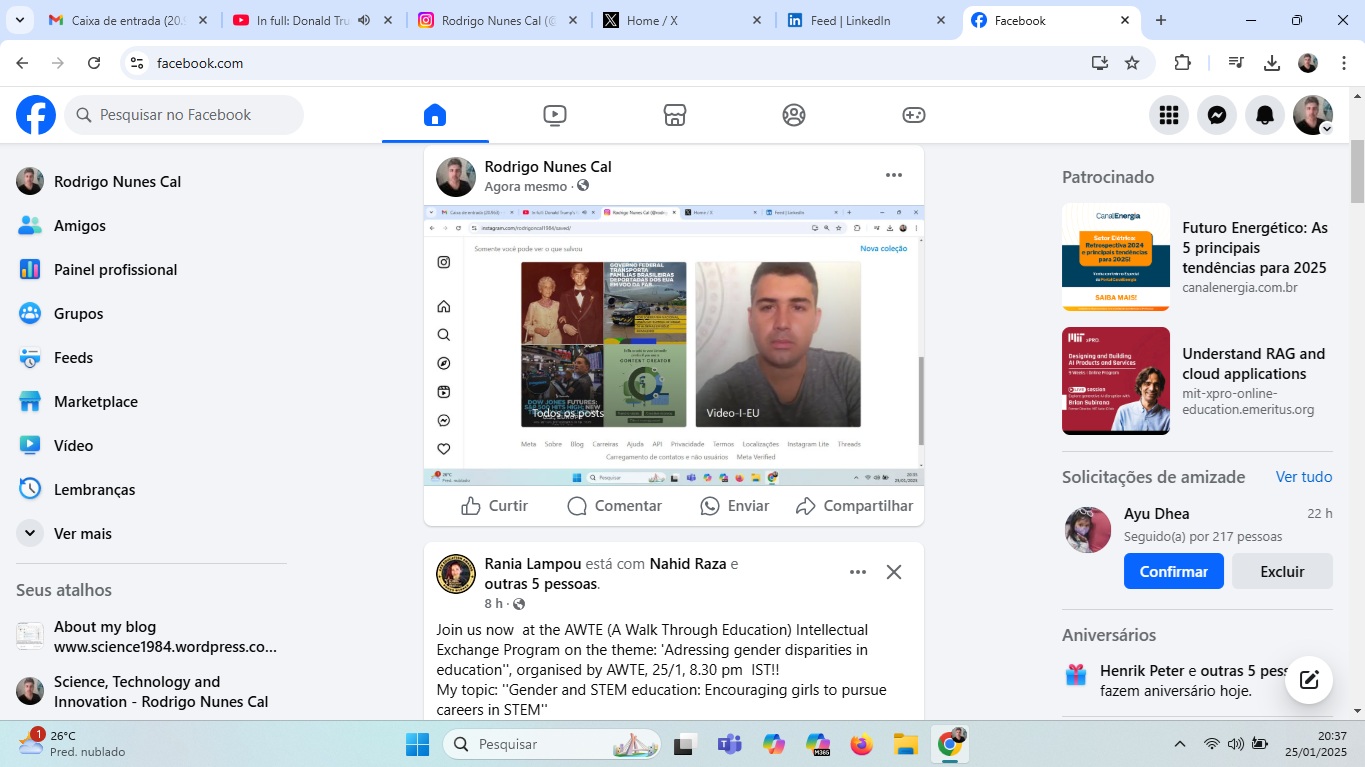
Task: Open Science, Technology and Innovation shortcut
Action: click(150, 692)
